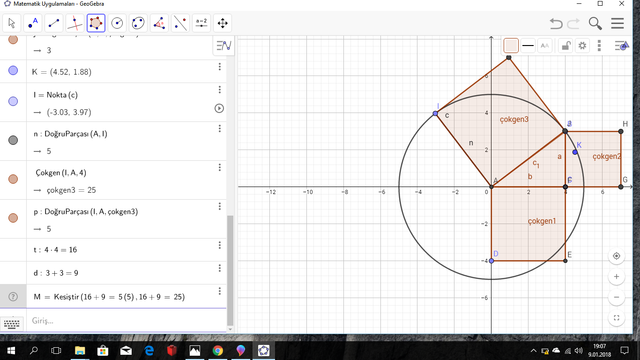Open the search magnifier

pos(595,23)
